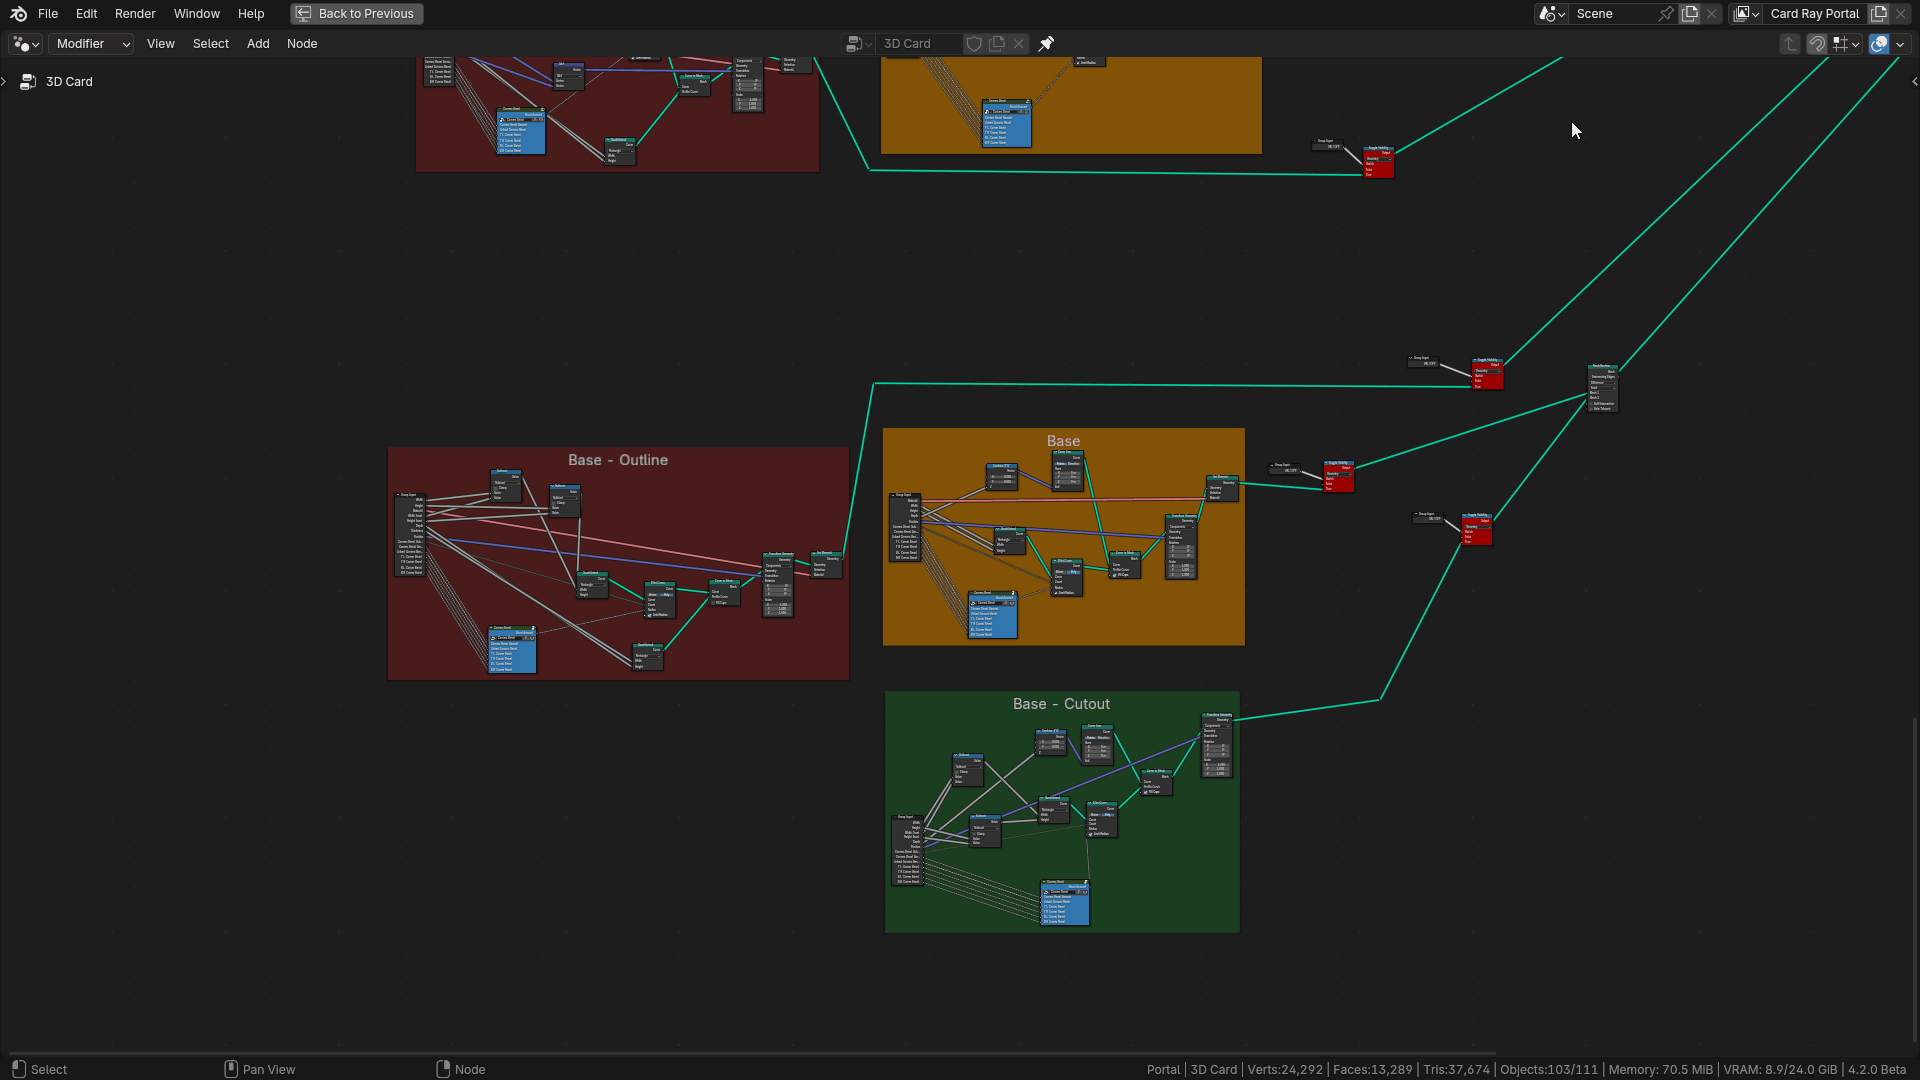Click Back to Previous button
Screen dimensions: 1920x1080
click(x=357, y=14)
